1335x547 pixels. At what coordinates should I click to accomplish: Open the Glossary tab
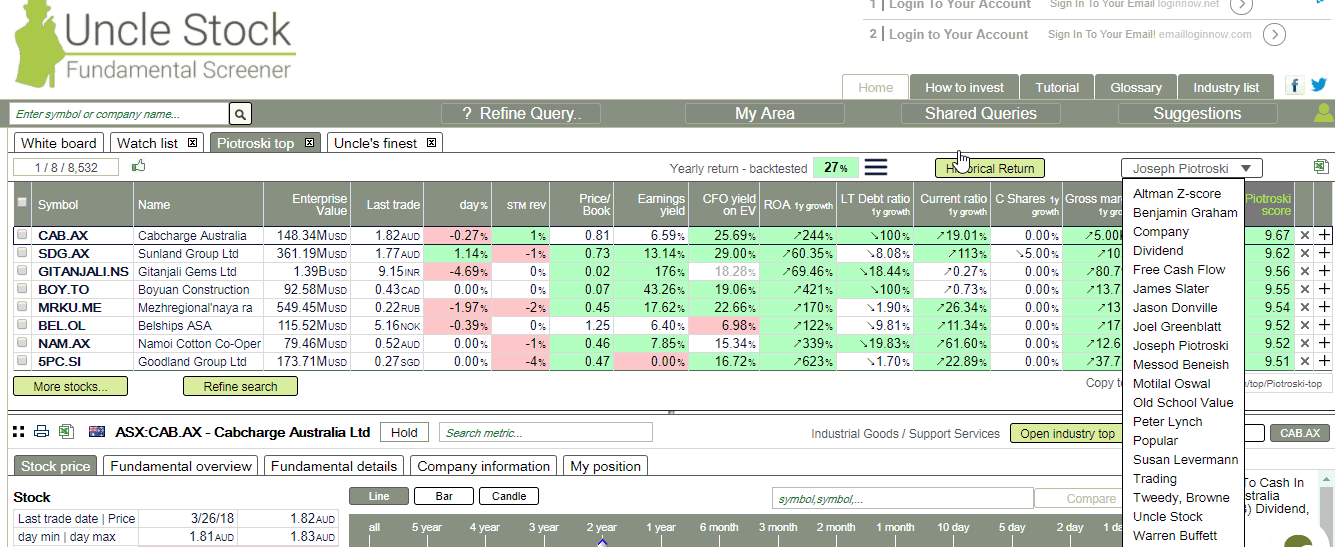[1136, 87]
